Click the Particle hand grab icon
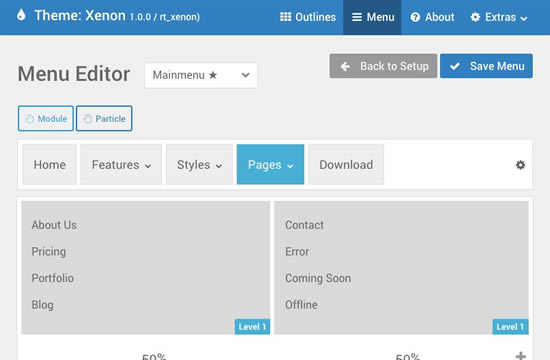The image size is (550, 360). click(88, 119)
